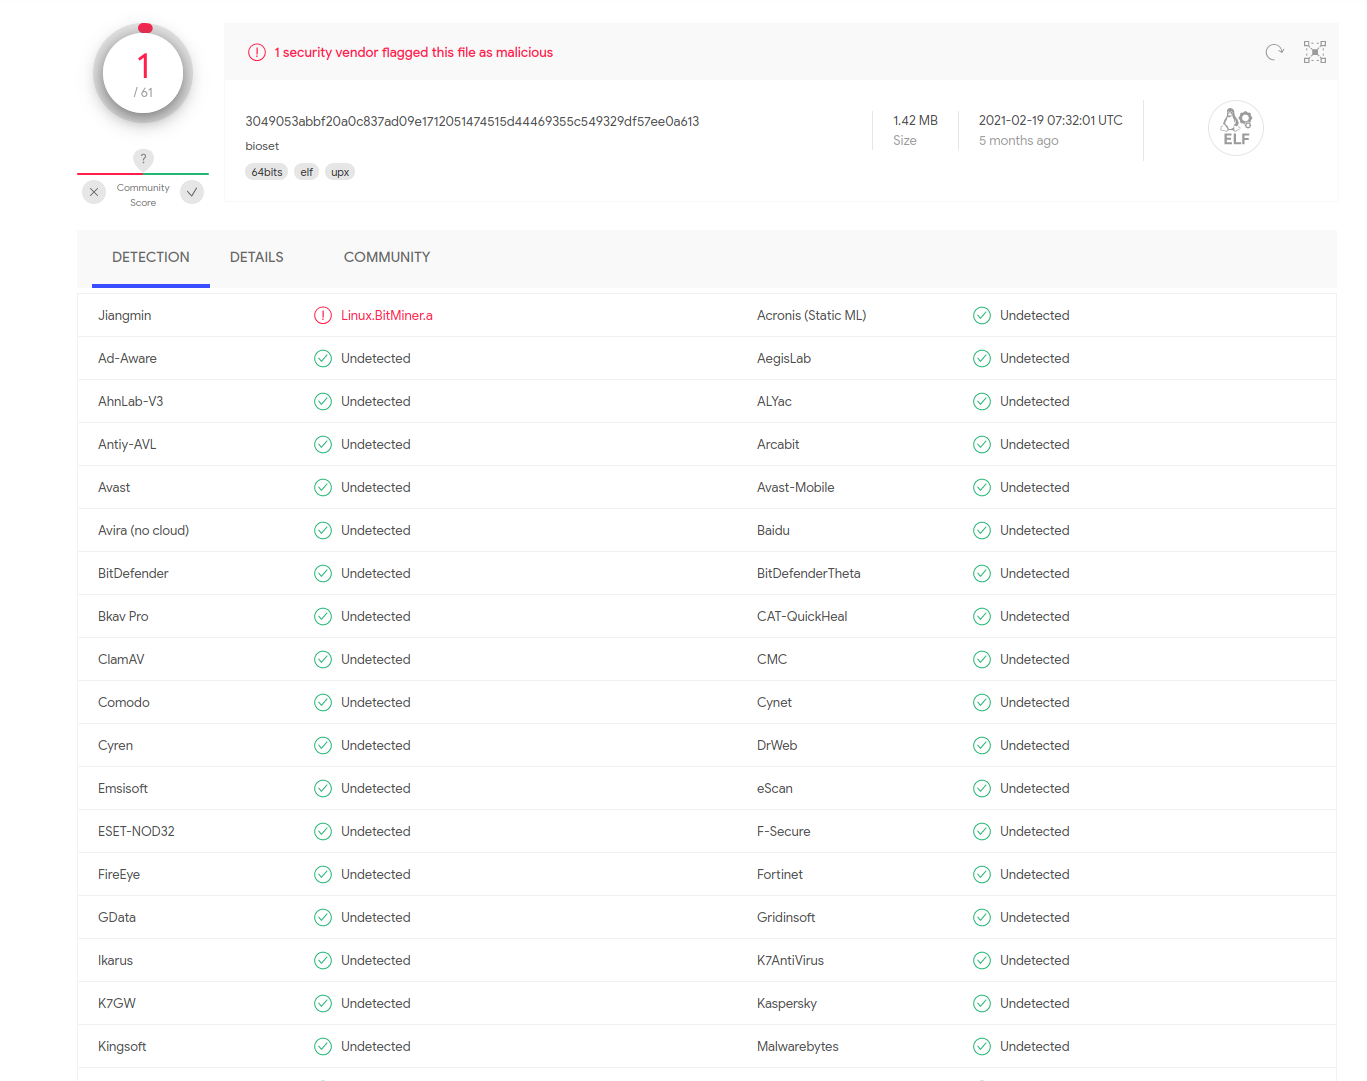Click the red warning icon beside Linux.BitMiner.a
The width and height of the screenshot is (1367, 1081).
tap(323, 315)
